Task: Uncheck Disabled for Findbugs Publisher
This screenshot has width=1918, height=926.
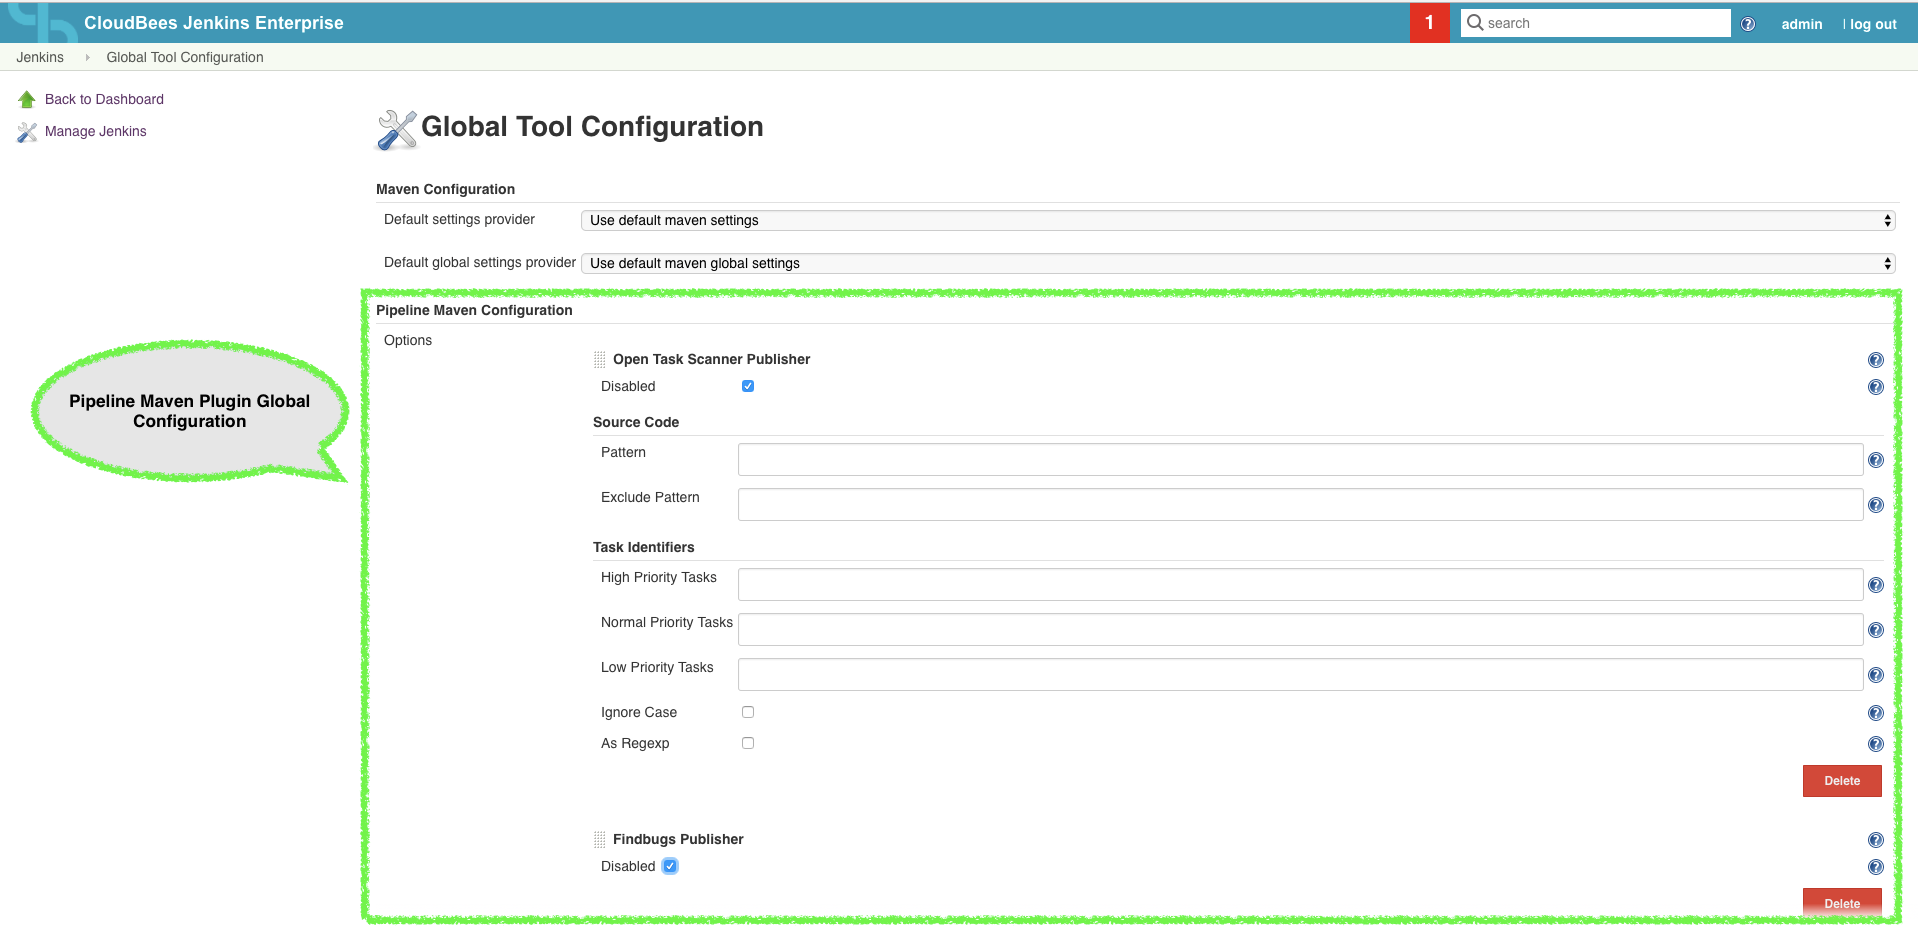Action: pos(670,866)
